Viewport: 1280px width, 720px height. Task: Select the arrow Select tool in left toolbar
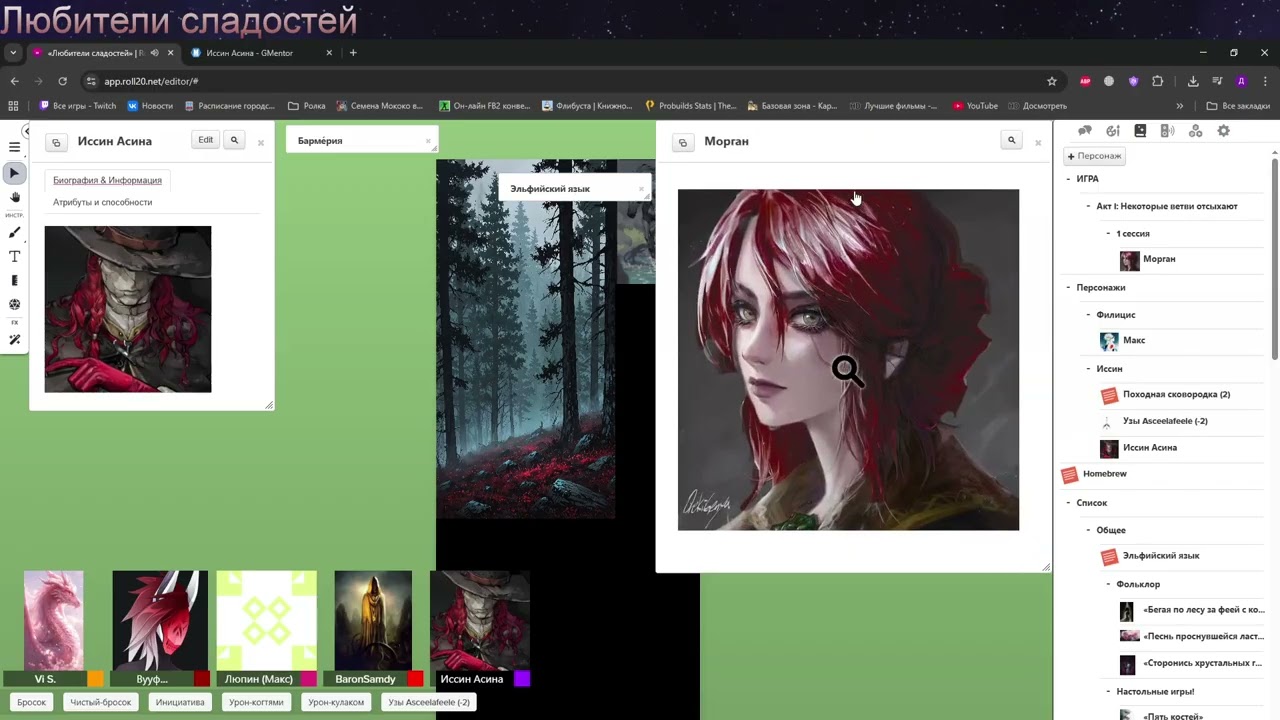tap(14, 173)
